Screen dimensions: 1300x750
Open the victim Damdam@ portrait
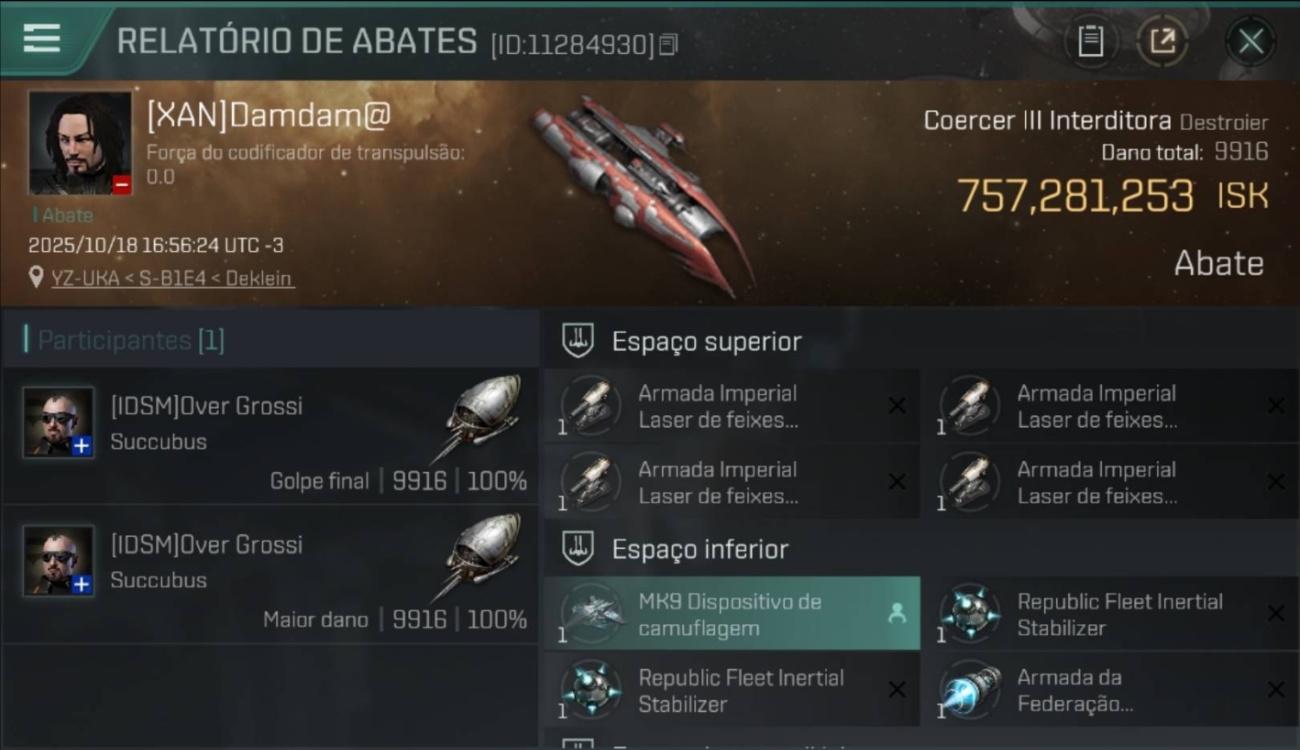click(80, 143)
